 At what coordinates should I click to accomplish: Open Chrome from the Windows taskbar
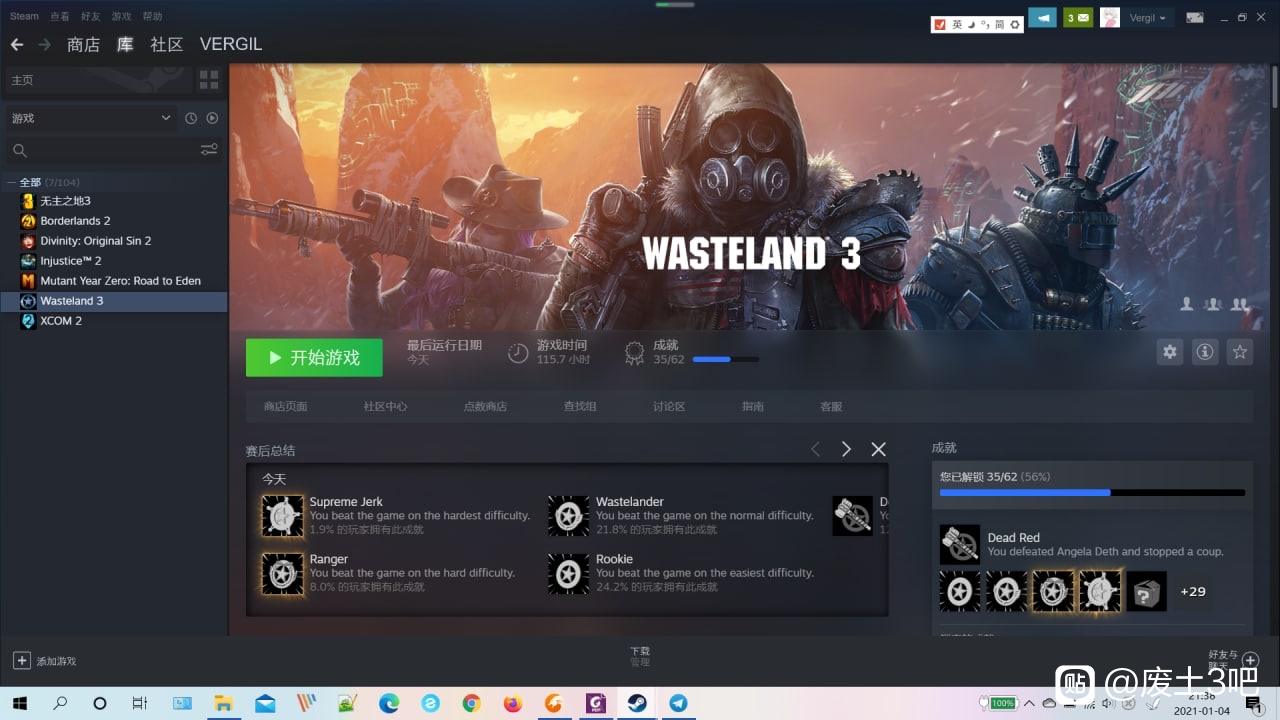tap(471, 703)
